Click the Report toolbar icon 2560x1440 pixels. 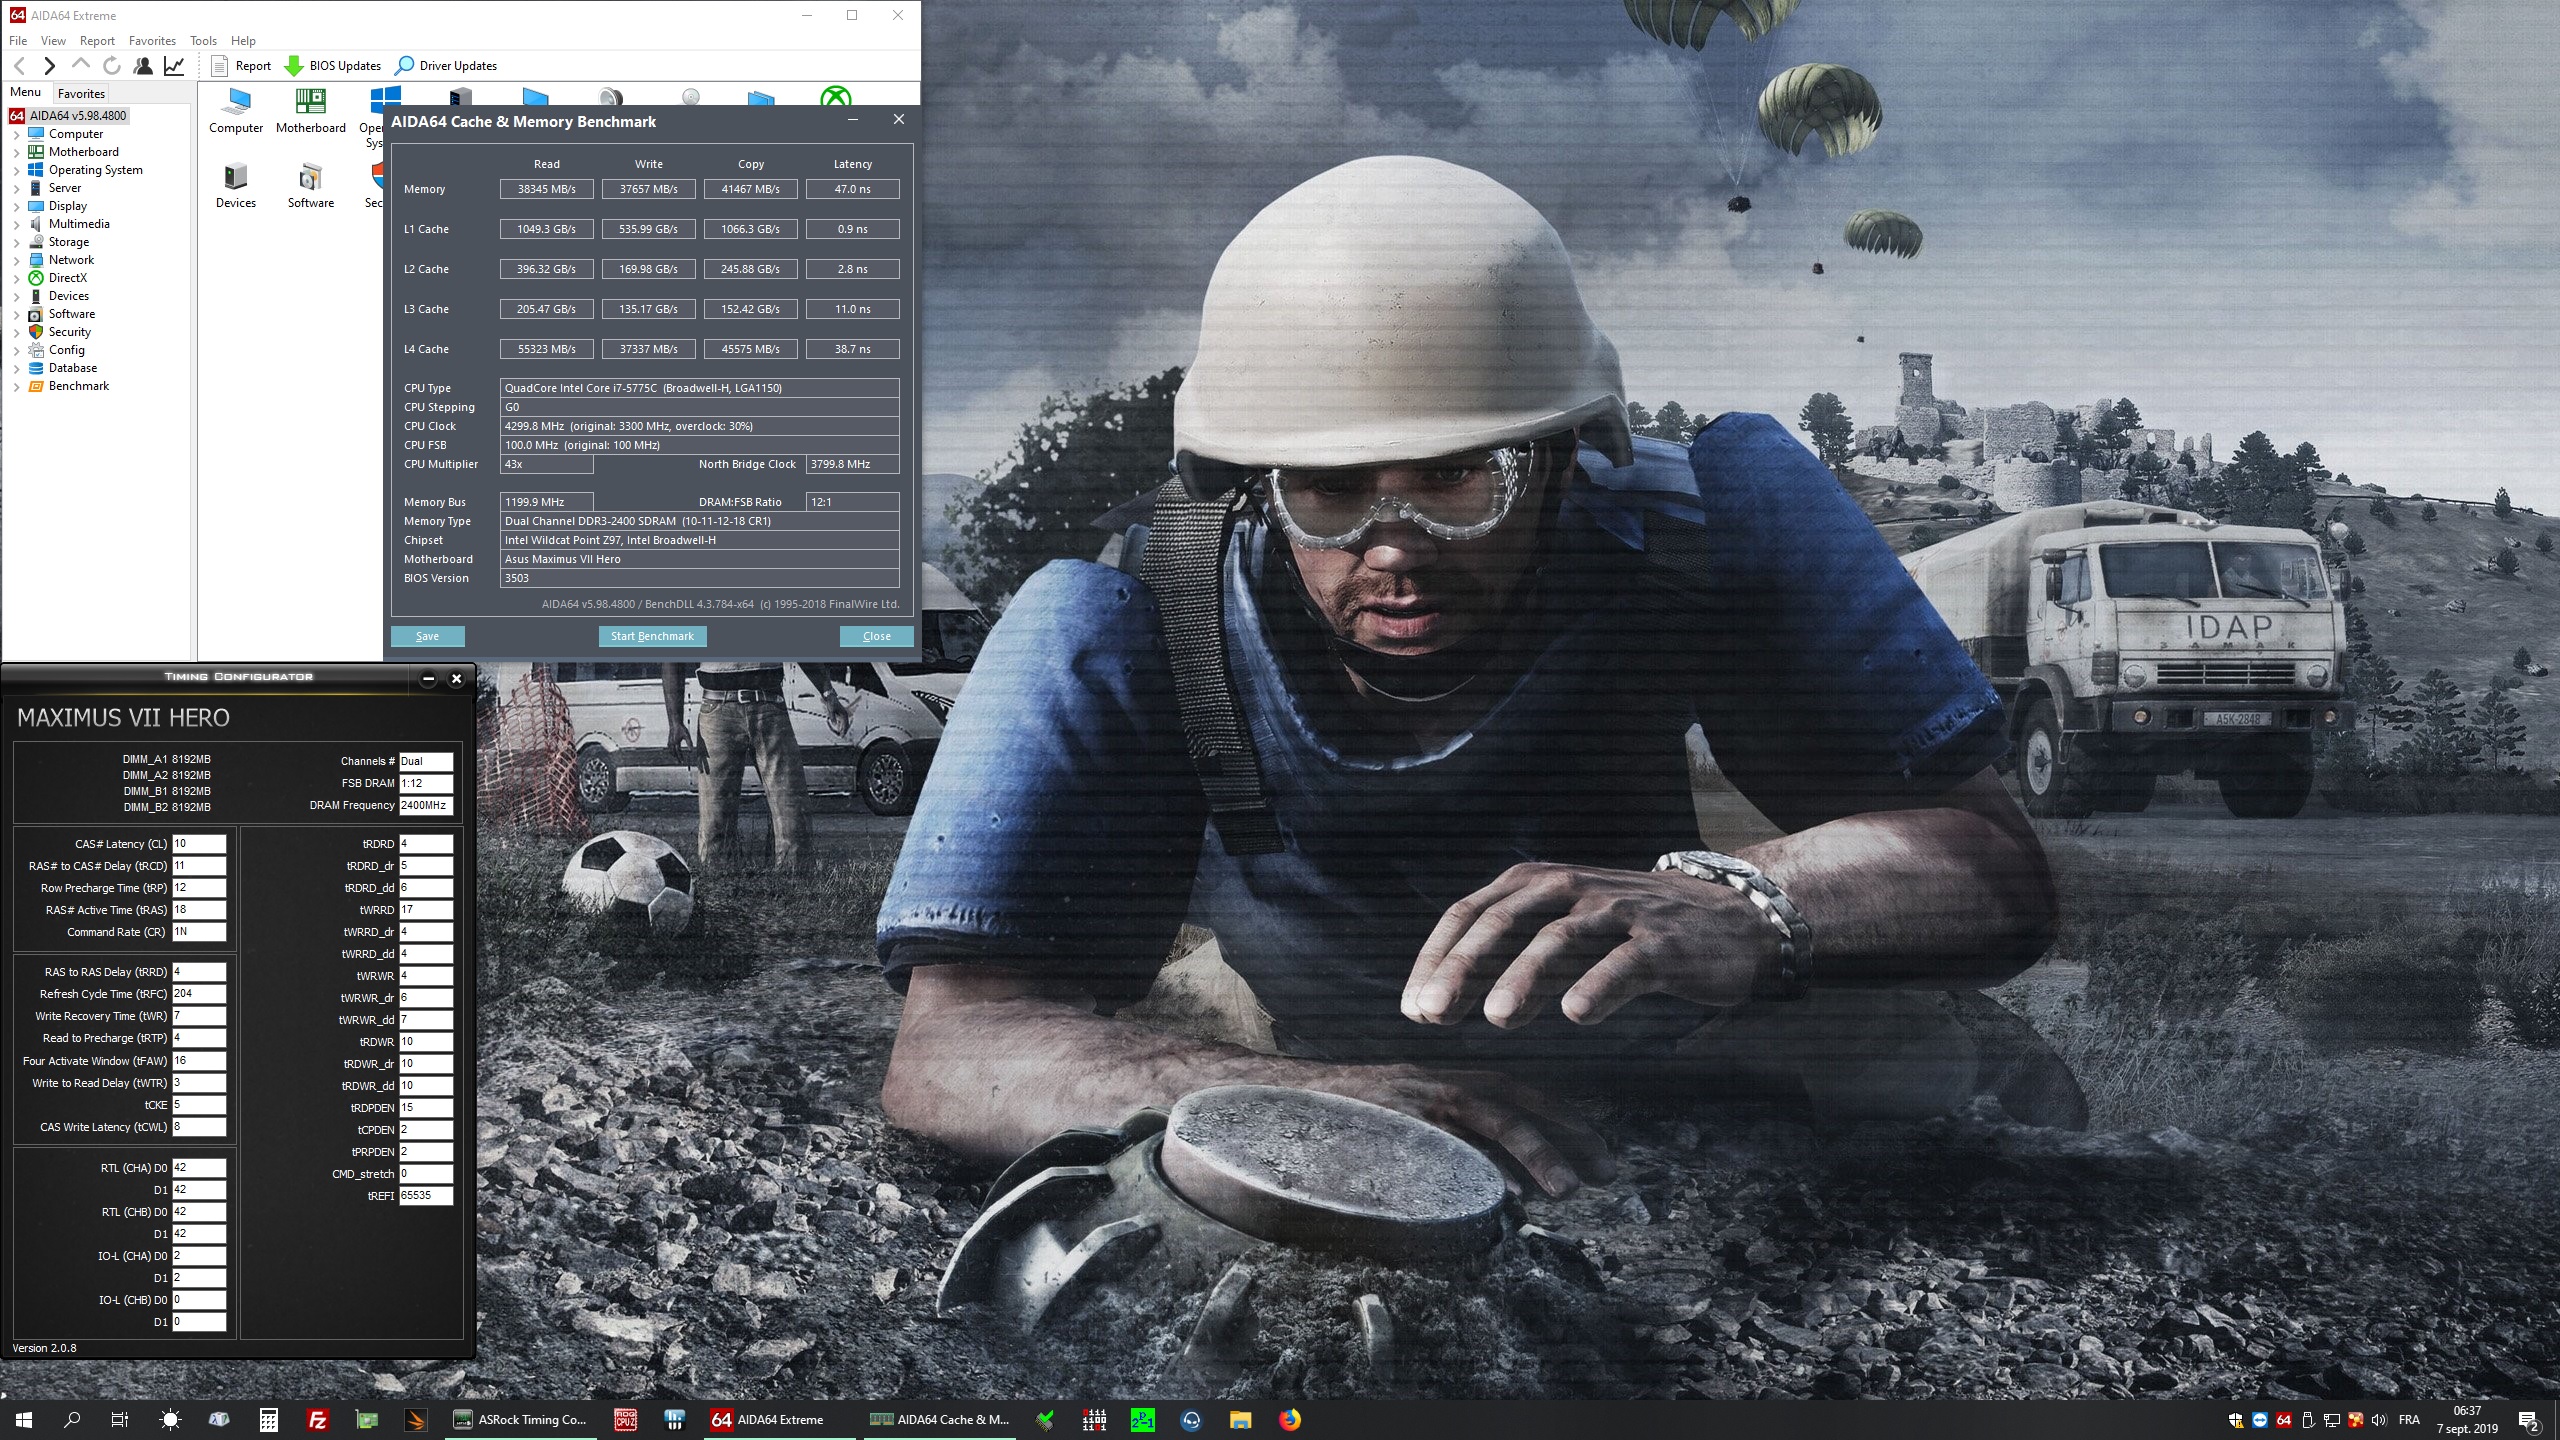pyautogui.click(x=220, y=66)
